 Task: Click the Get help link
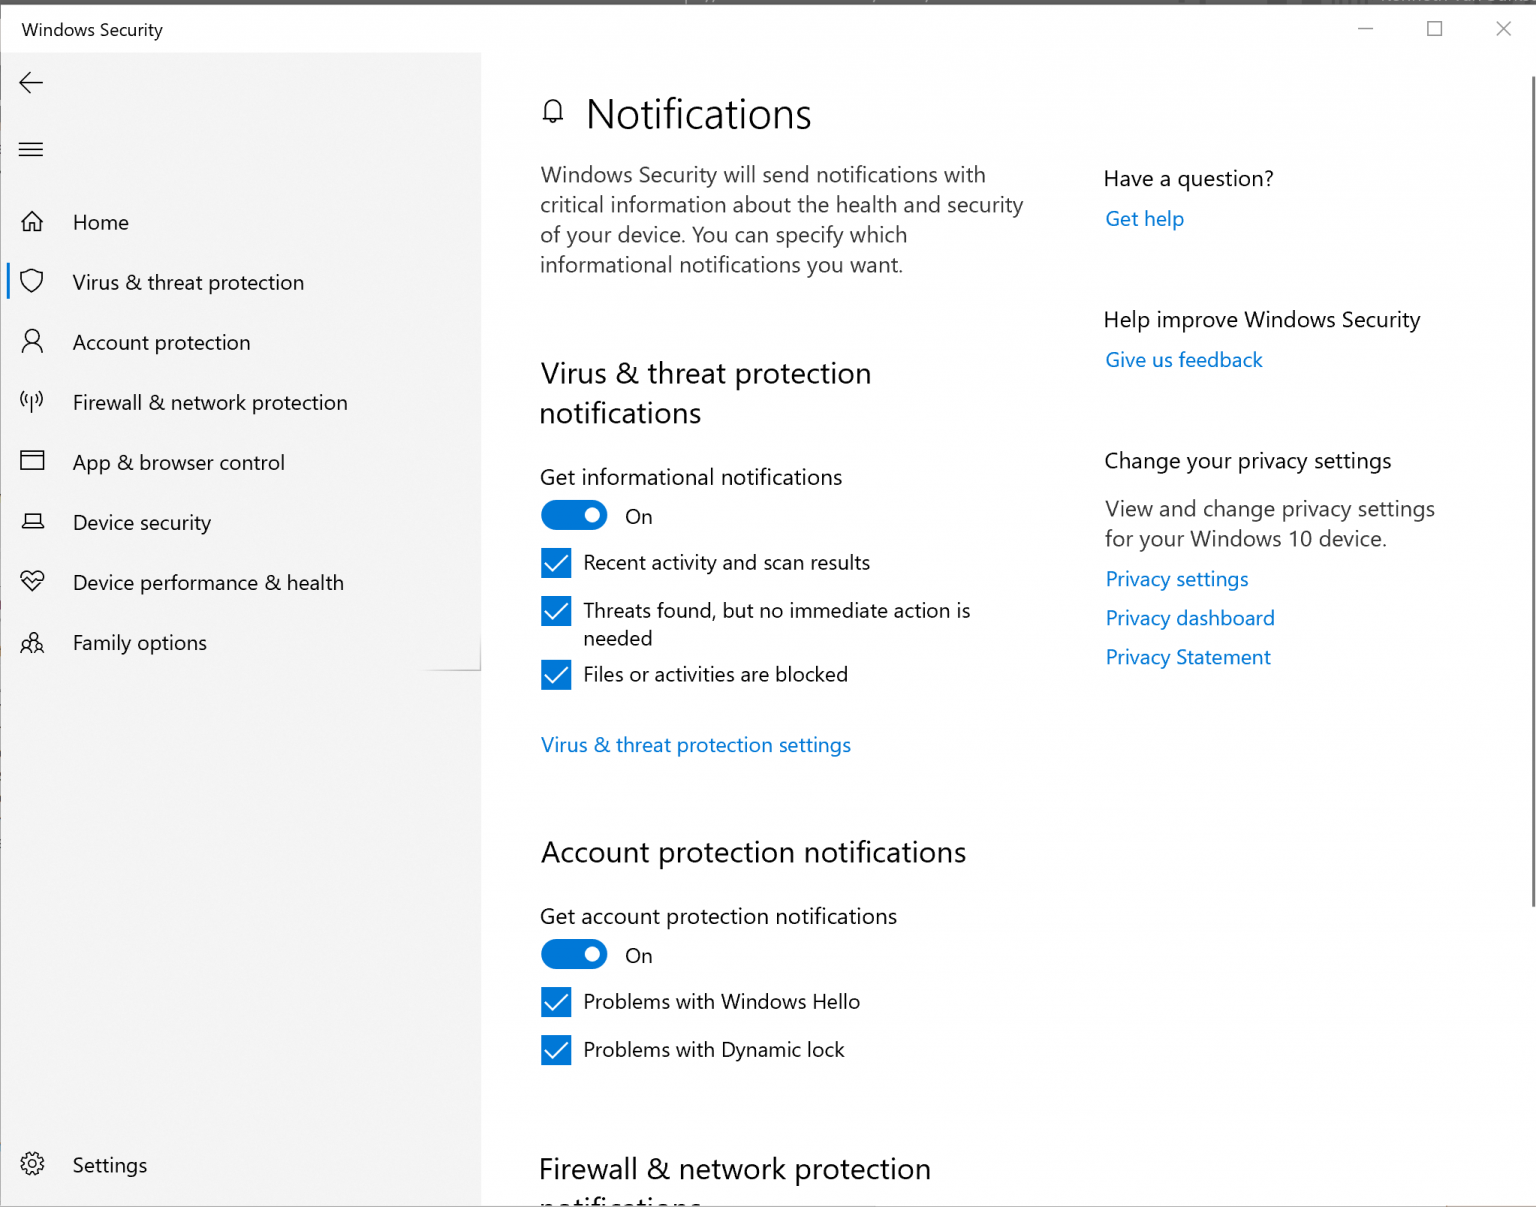pos(1144,219)
